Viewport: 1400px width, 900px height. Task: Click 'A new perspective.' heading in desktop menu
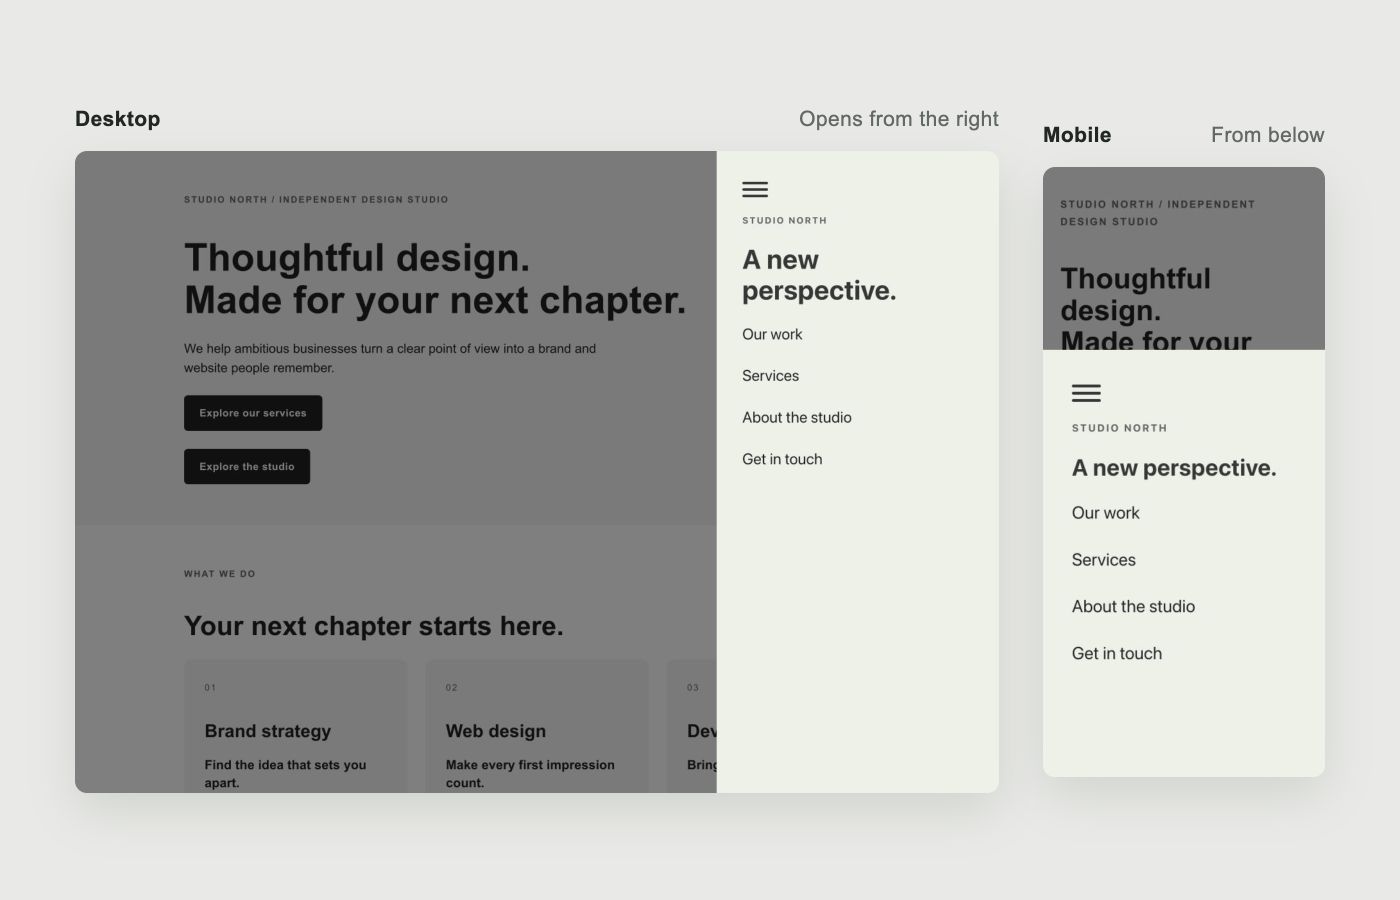click(819, 275)
